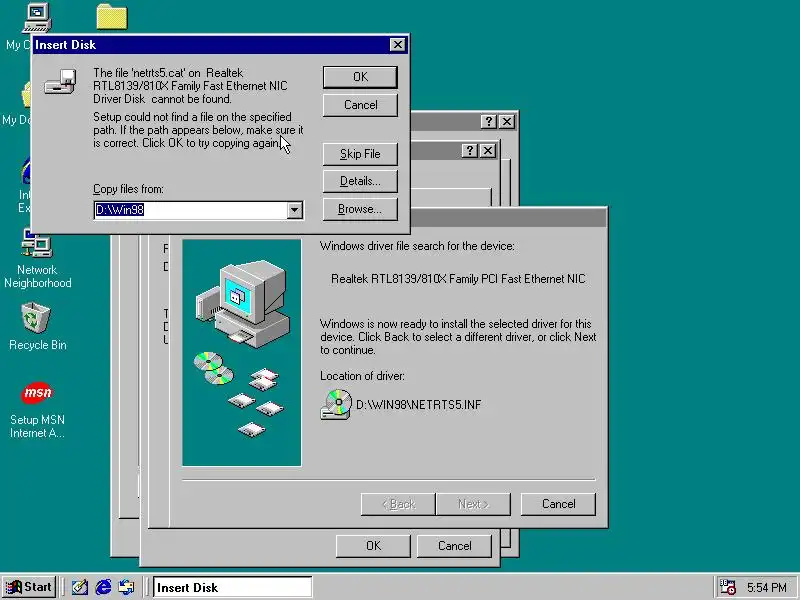Click the Task Scheduler tray icon
Viewport: 800px width, 600px height.
click(x=727, y=587)
